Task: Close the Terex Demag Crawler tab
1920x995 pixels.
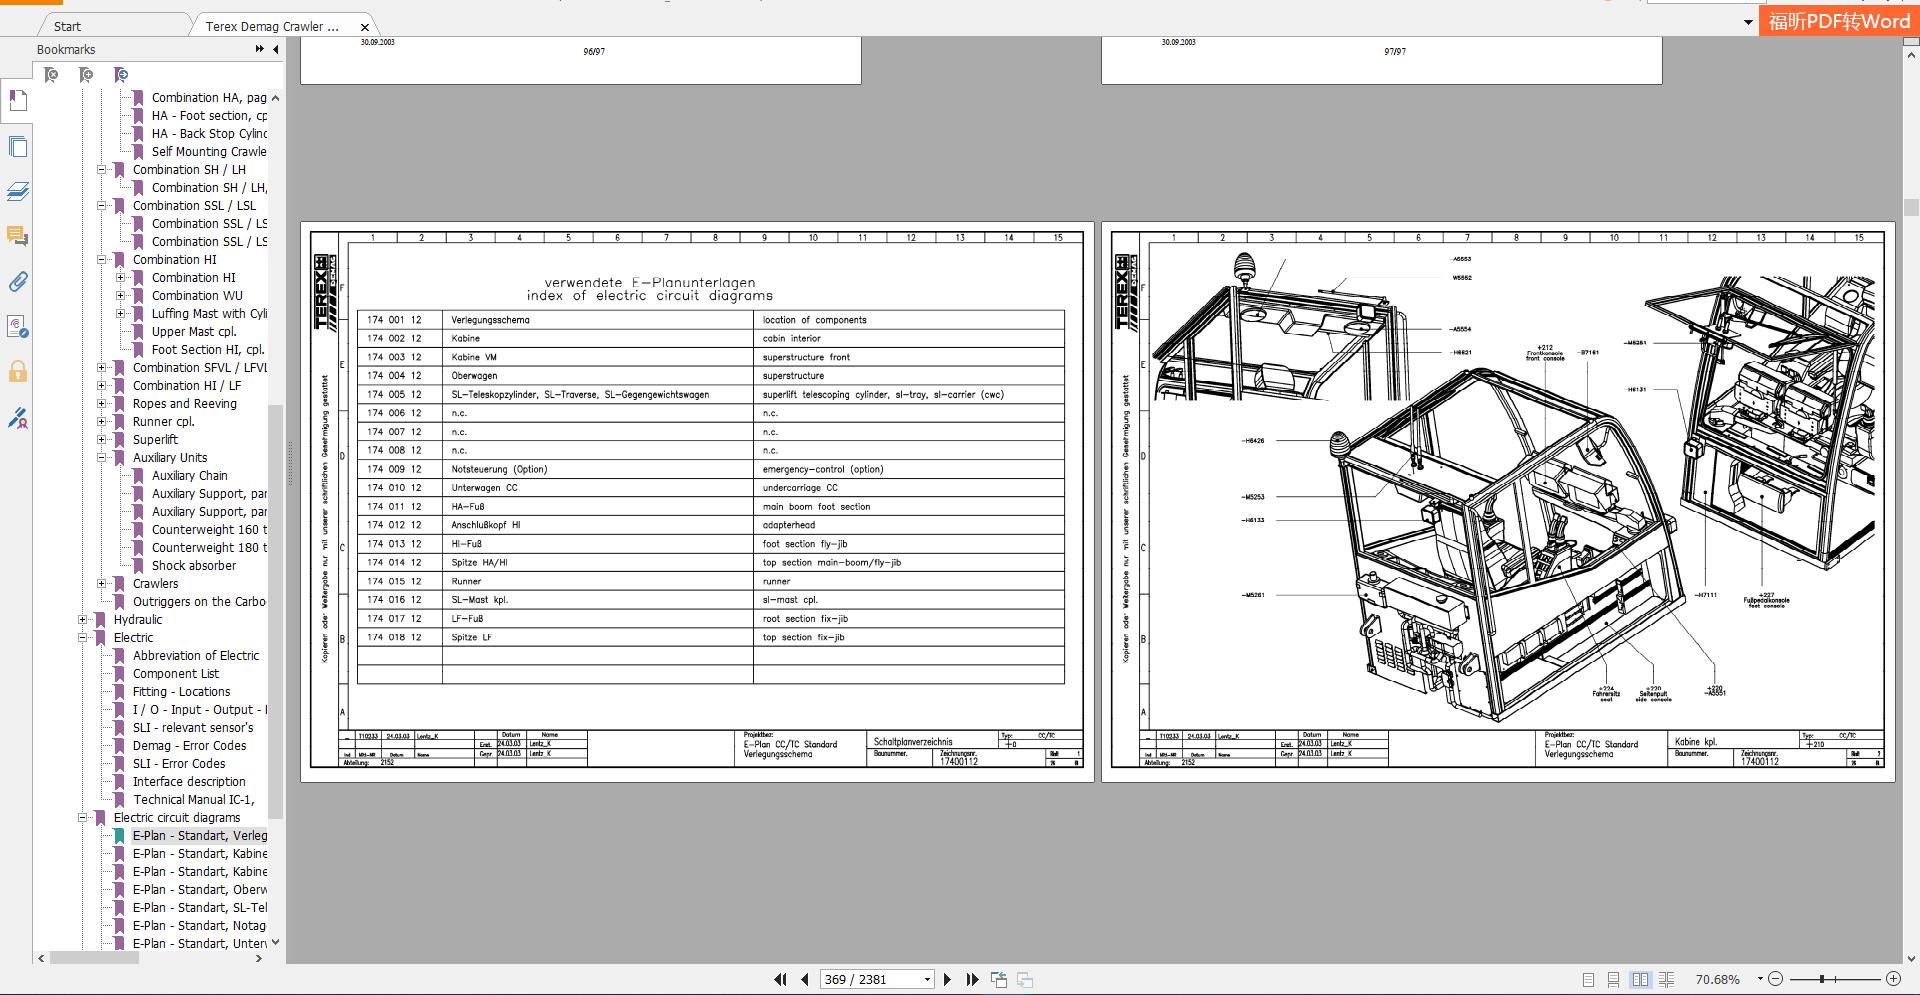Action: click(x=365, y=27)
